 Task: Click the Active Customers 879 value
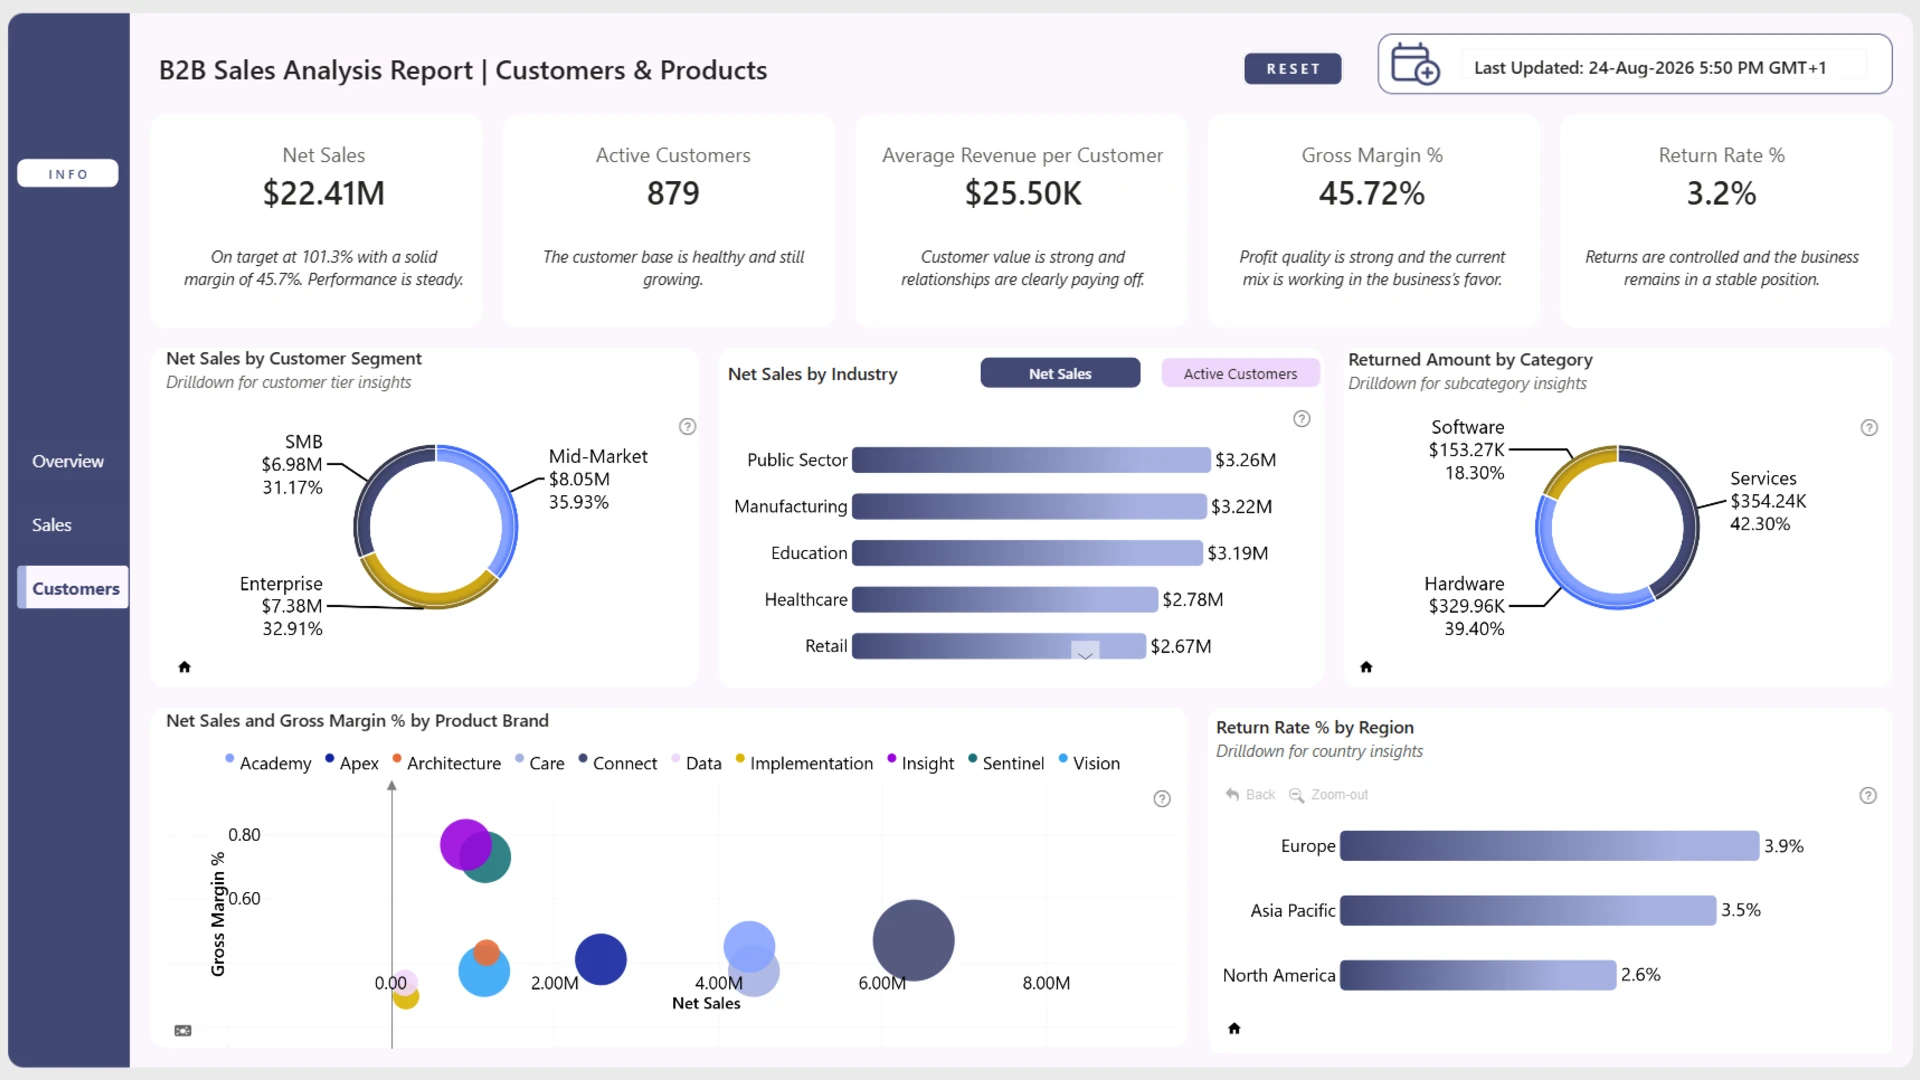click(673, 193)
